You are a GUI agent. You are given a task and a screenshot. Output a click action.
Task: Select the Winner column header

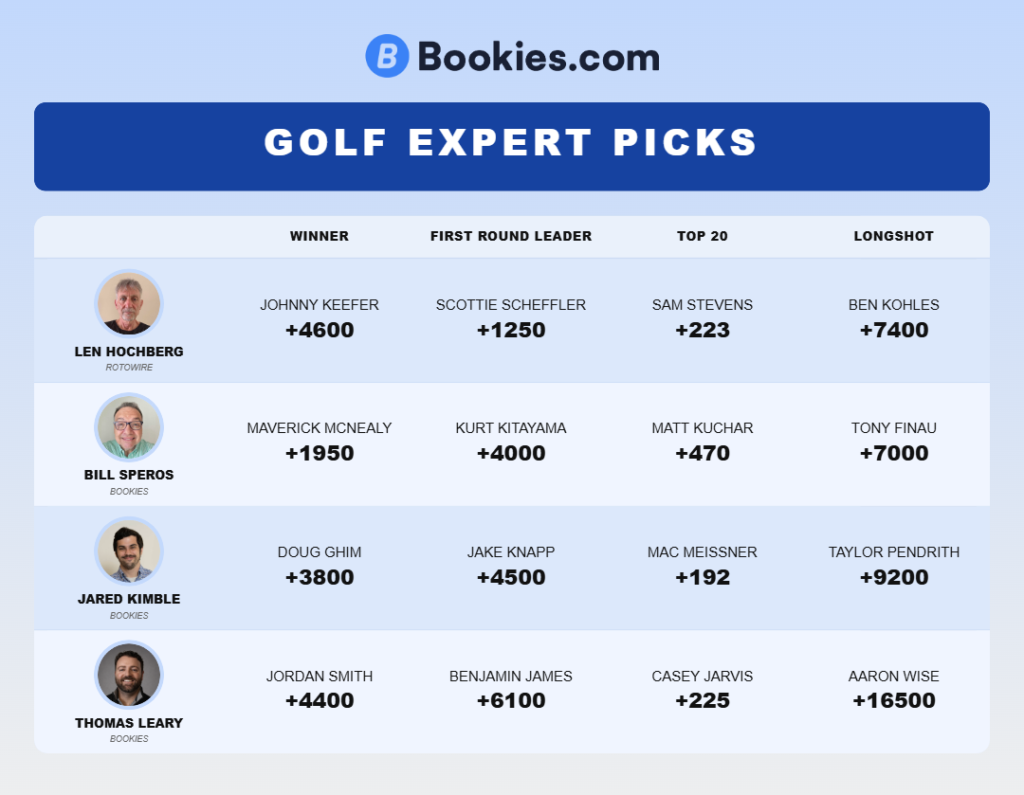pyautogui.click(x=319, y=236)
